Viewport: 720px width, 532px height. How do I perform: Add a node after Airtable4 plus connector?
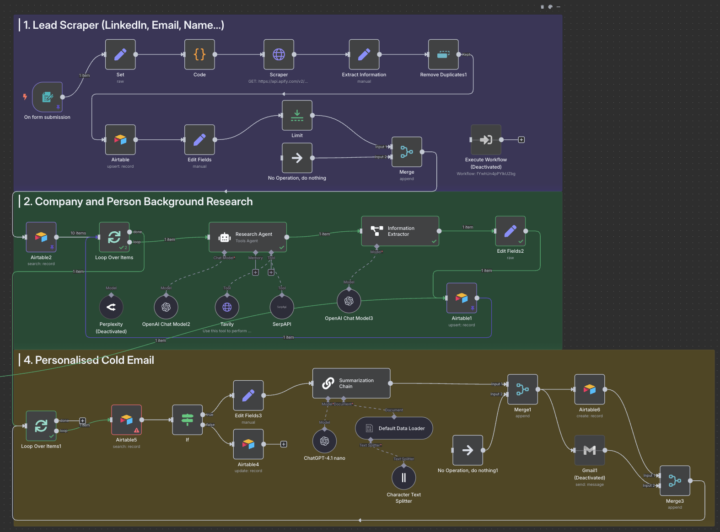coord(284,444)
